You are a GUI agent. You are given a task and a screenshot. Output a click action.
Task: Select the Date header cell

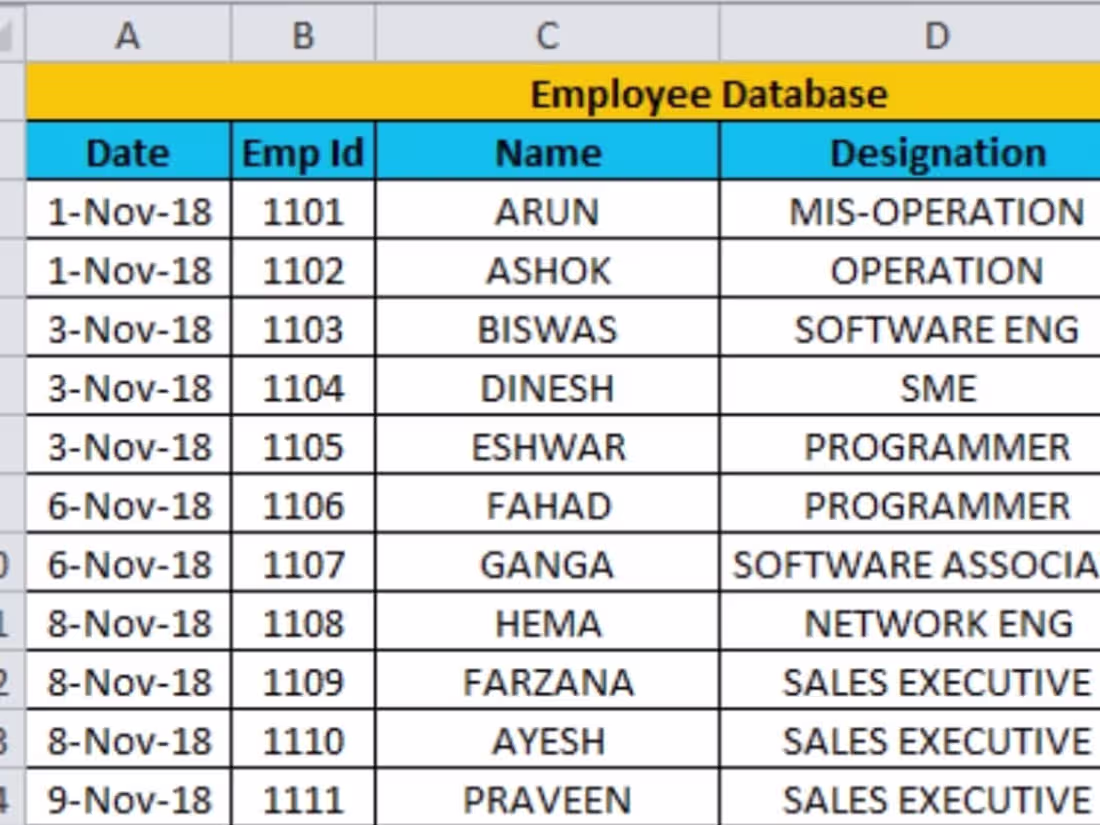point(128,152)
